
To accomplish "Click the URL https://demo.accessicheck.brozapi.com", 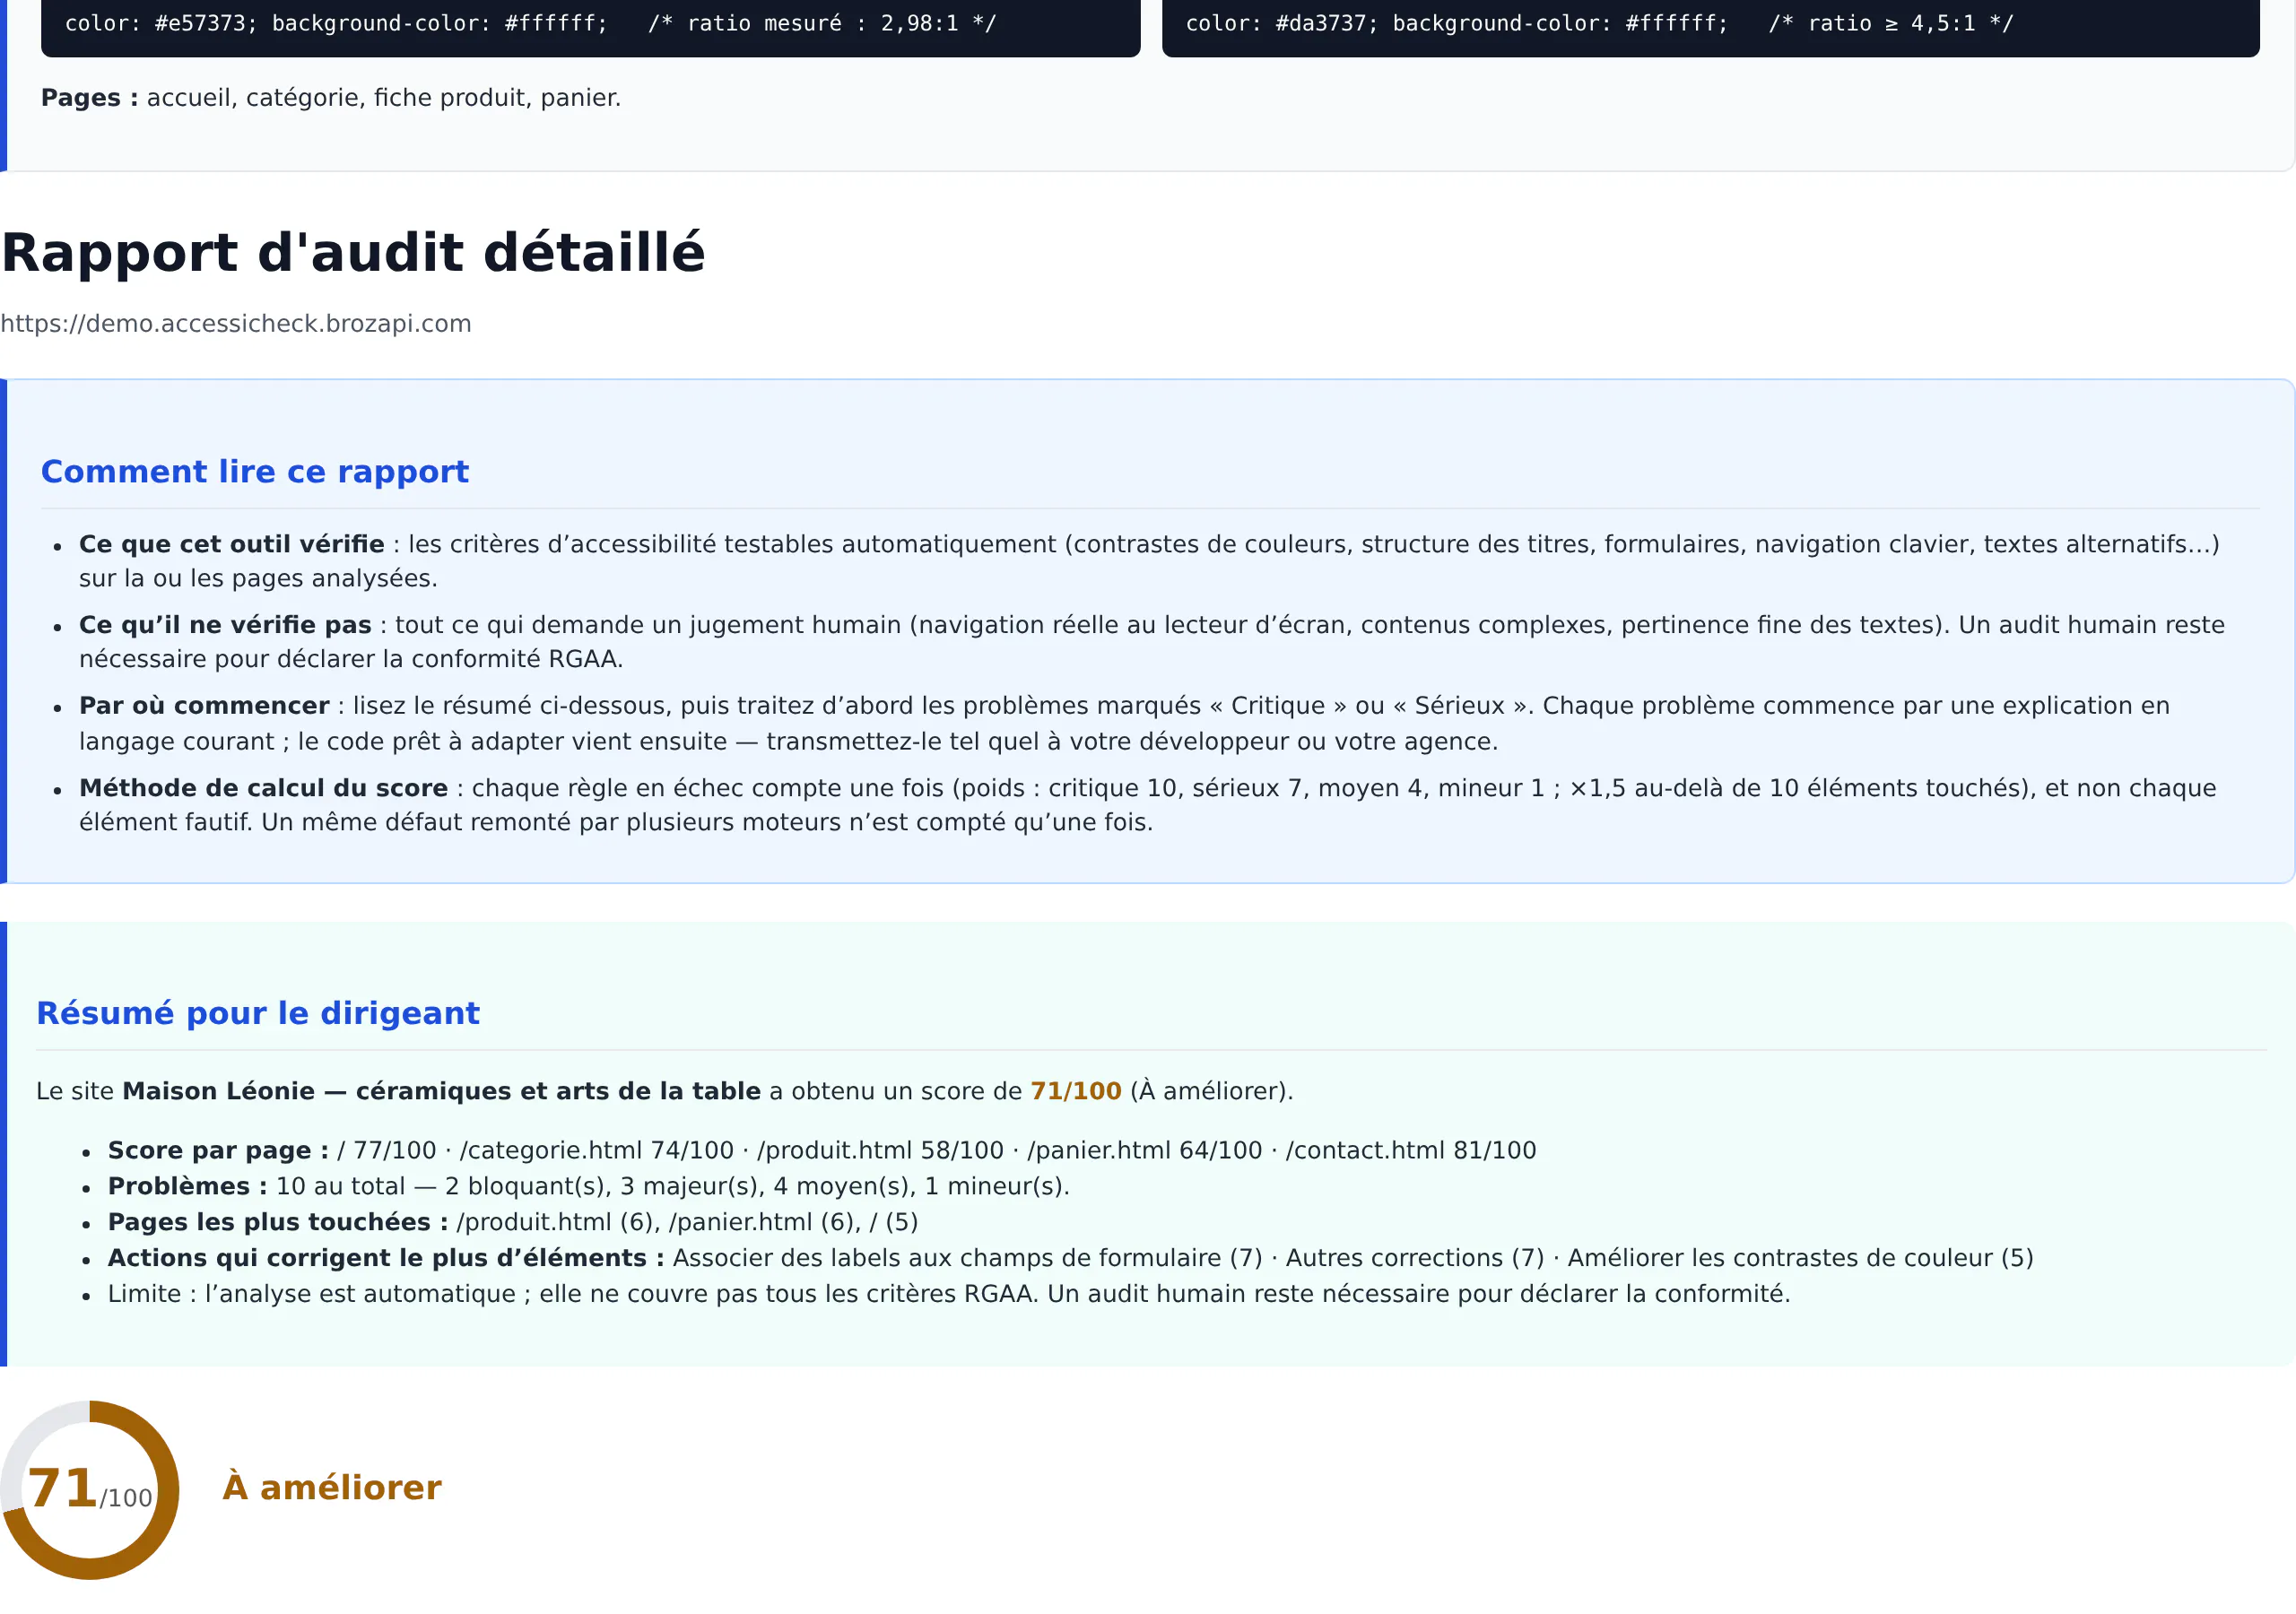I will click(x=236, y=324).
